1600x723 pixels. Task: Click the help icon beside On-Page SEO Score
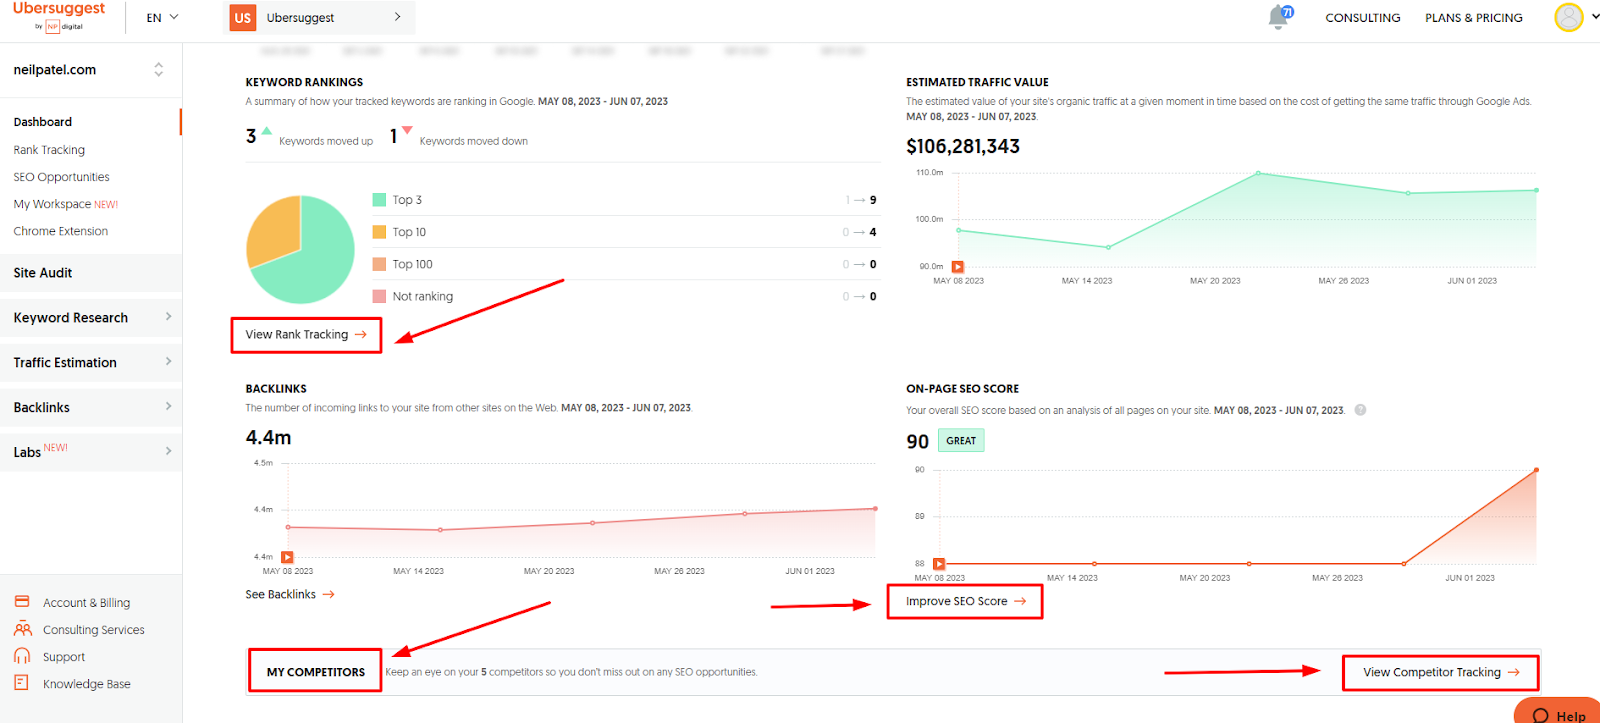click(1360, 410)
